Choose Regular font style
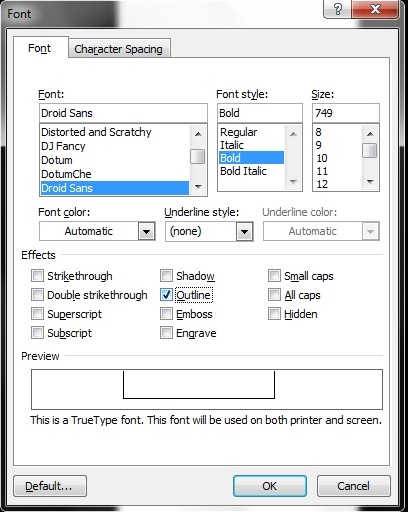The height and width of the screenshot is (512, 408). click(251, 132)
